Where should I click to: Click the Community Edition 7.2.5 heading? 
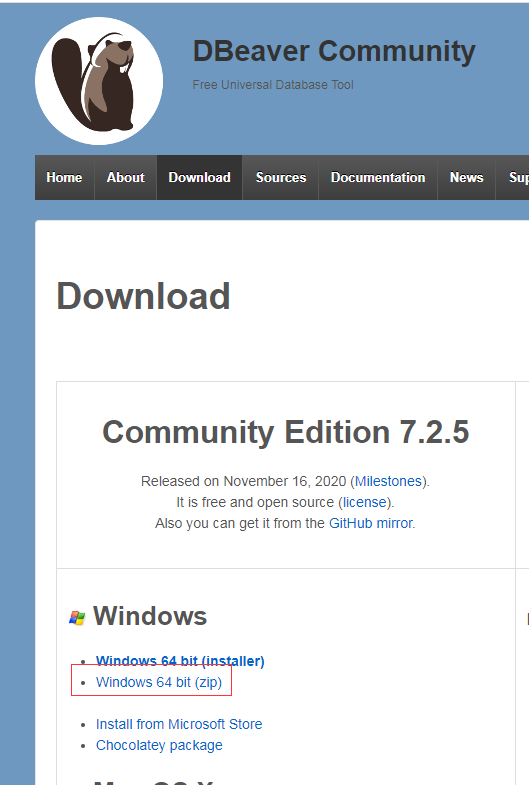point(286,432)
